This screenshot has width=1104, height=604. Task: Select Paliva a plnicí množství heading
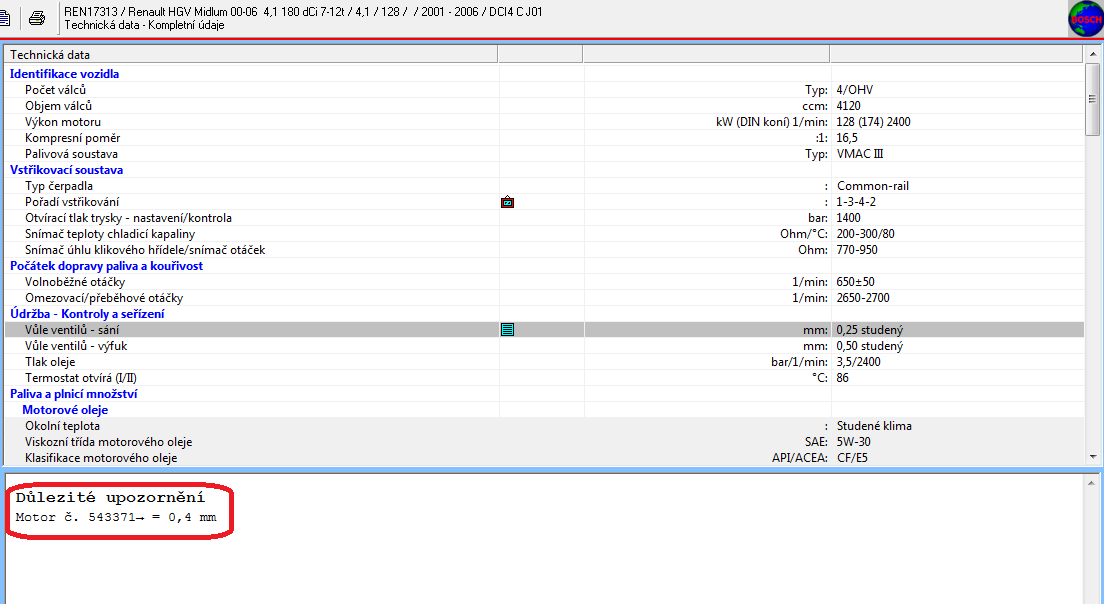point(73,394)
